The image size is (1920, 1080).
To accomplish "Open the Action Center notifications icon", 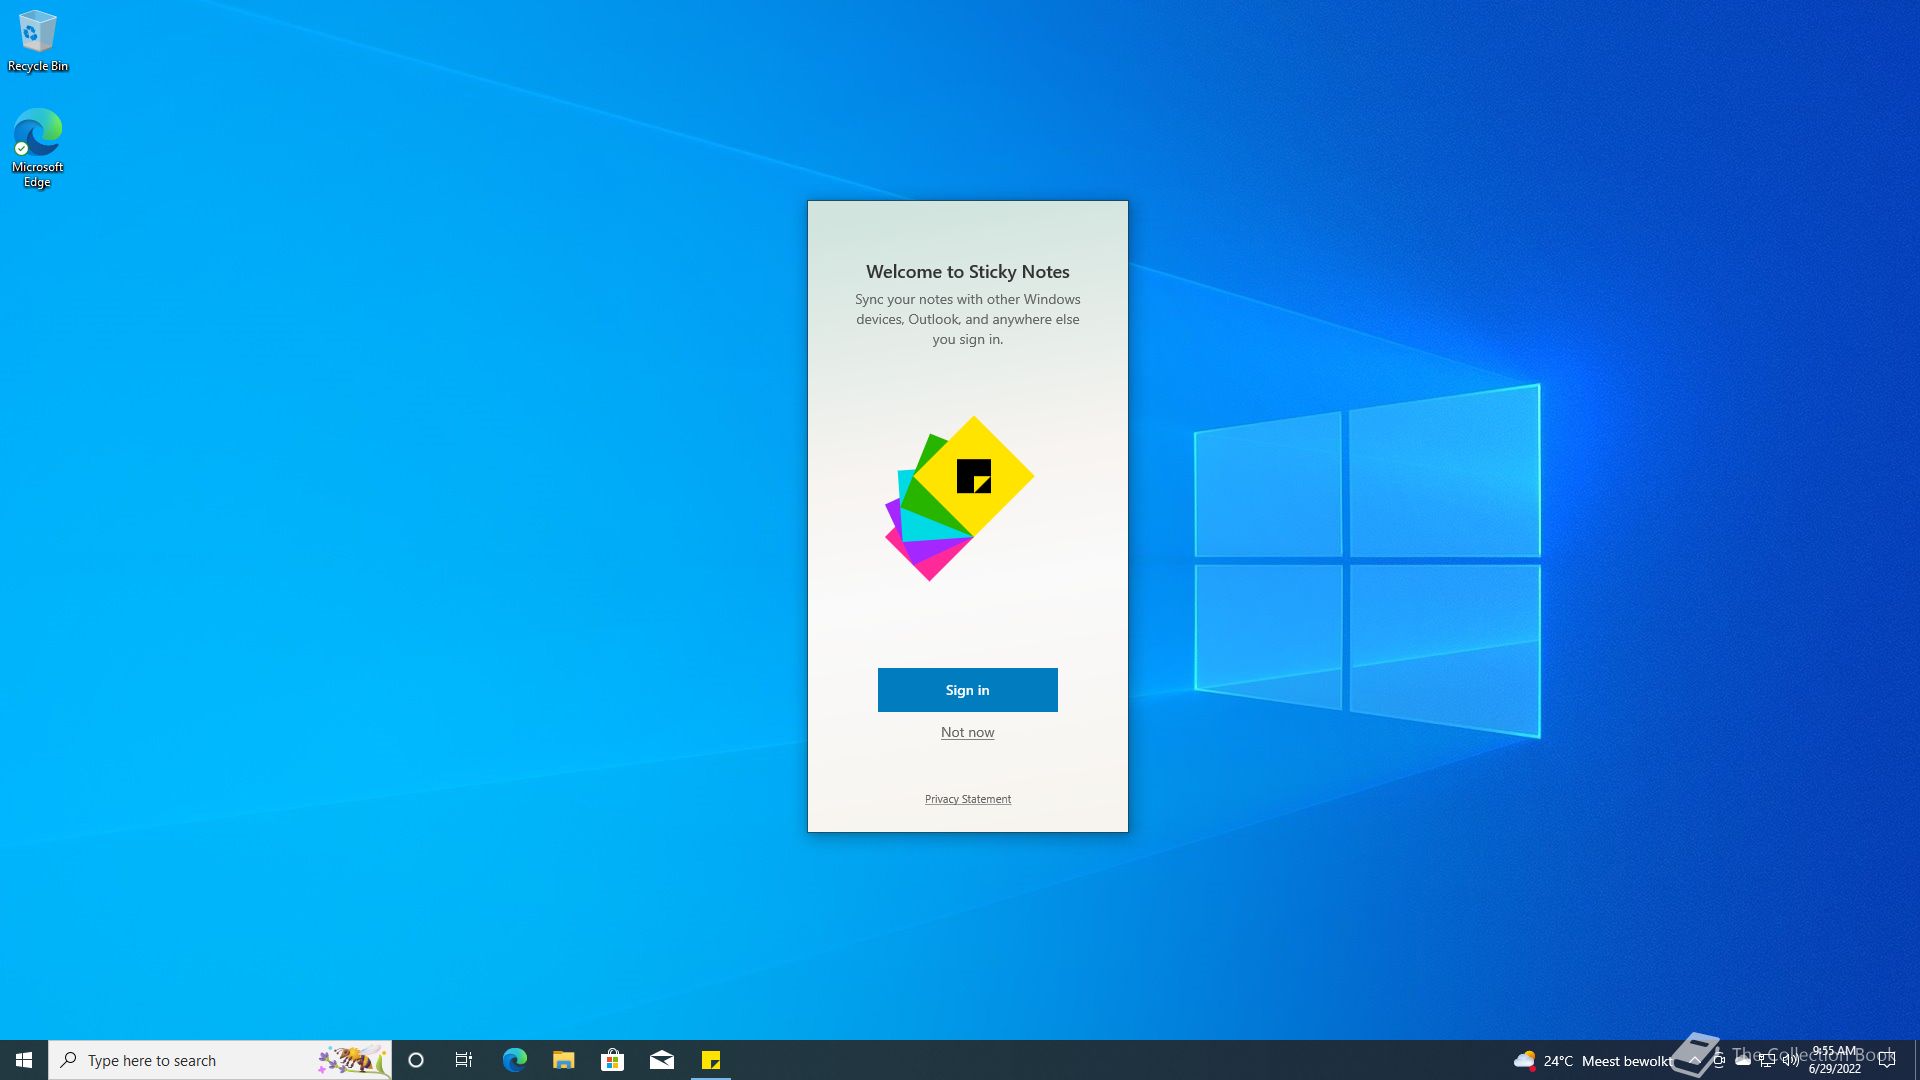I will tap(1887, 1060).
